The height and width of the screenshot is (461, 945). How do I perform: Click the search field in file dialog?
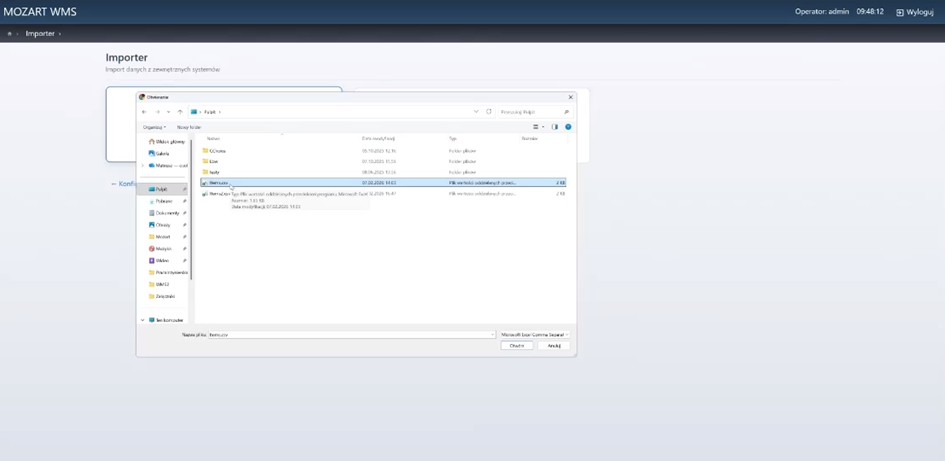530,112
